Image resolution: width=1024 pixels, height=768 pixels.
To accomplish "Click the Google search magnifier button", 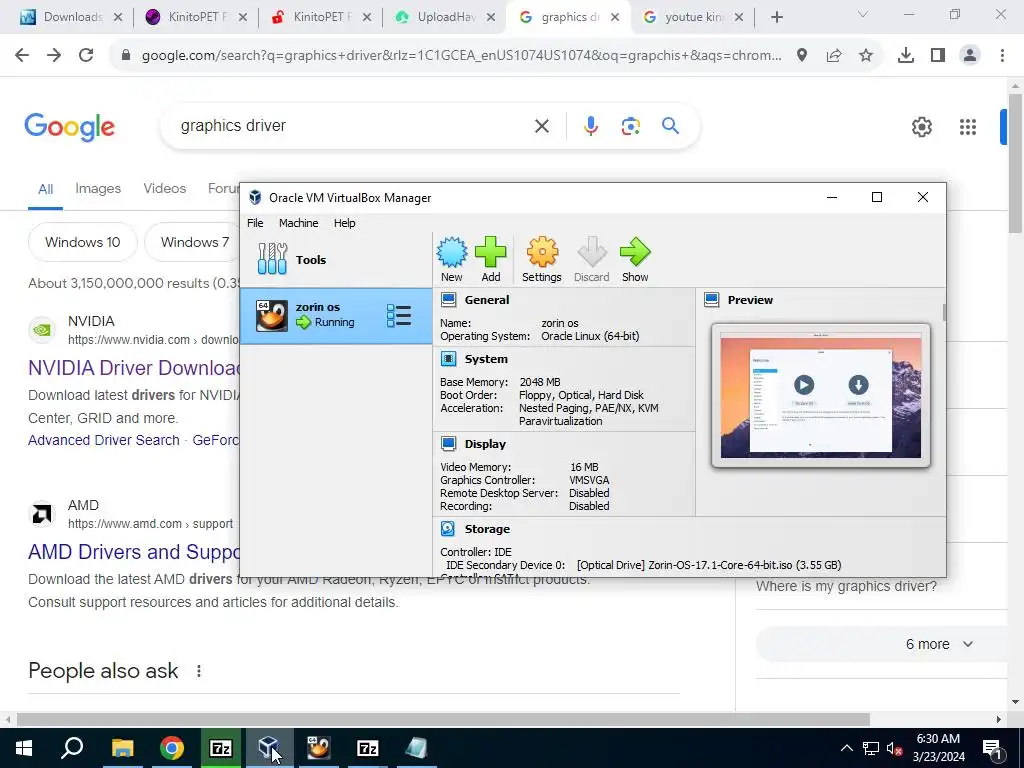I will coord(670,125).
